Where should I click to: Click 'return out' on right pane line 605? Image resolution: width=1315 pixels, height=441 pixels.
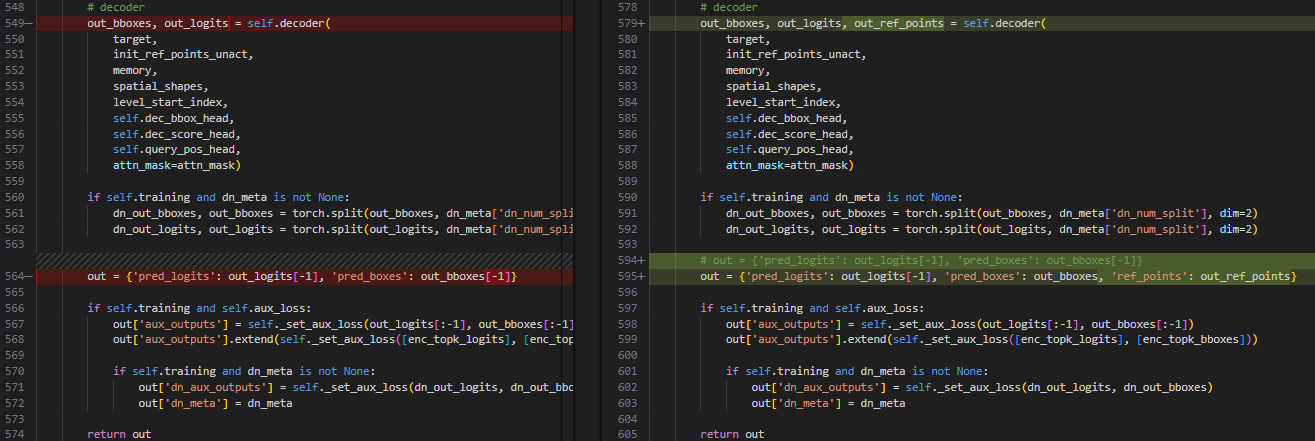[732, 434]
